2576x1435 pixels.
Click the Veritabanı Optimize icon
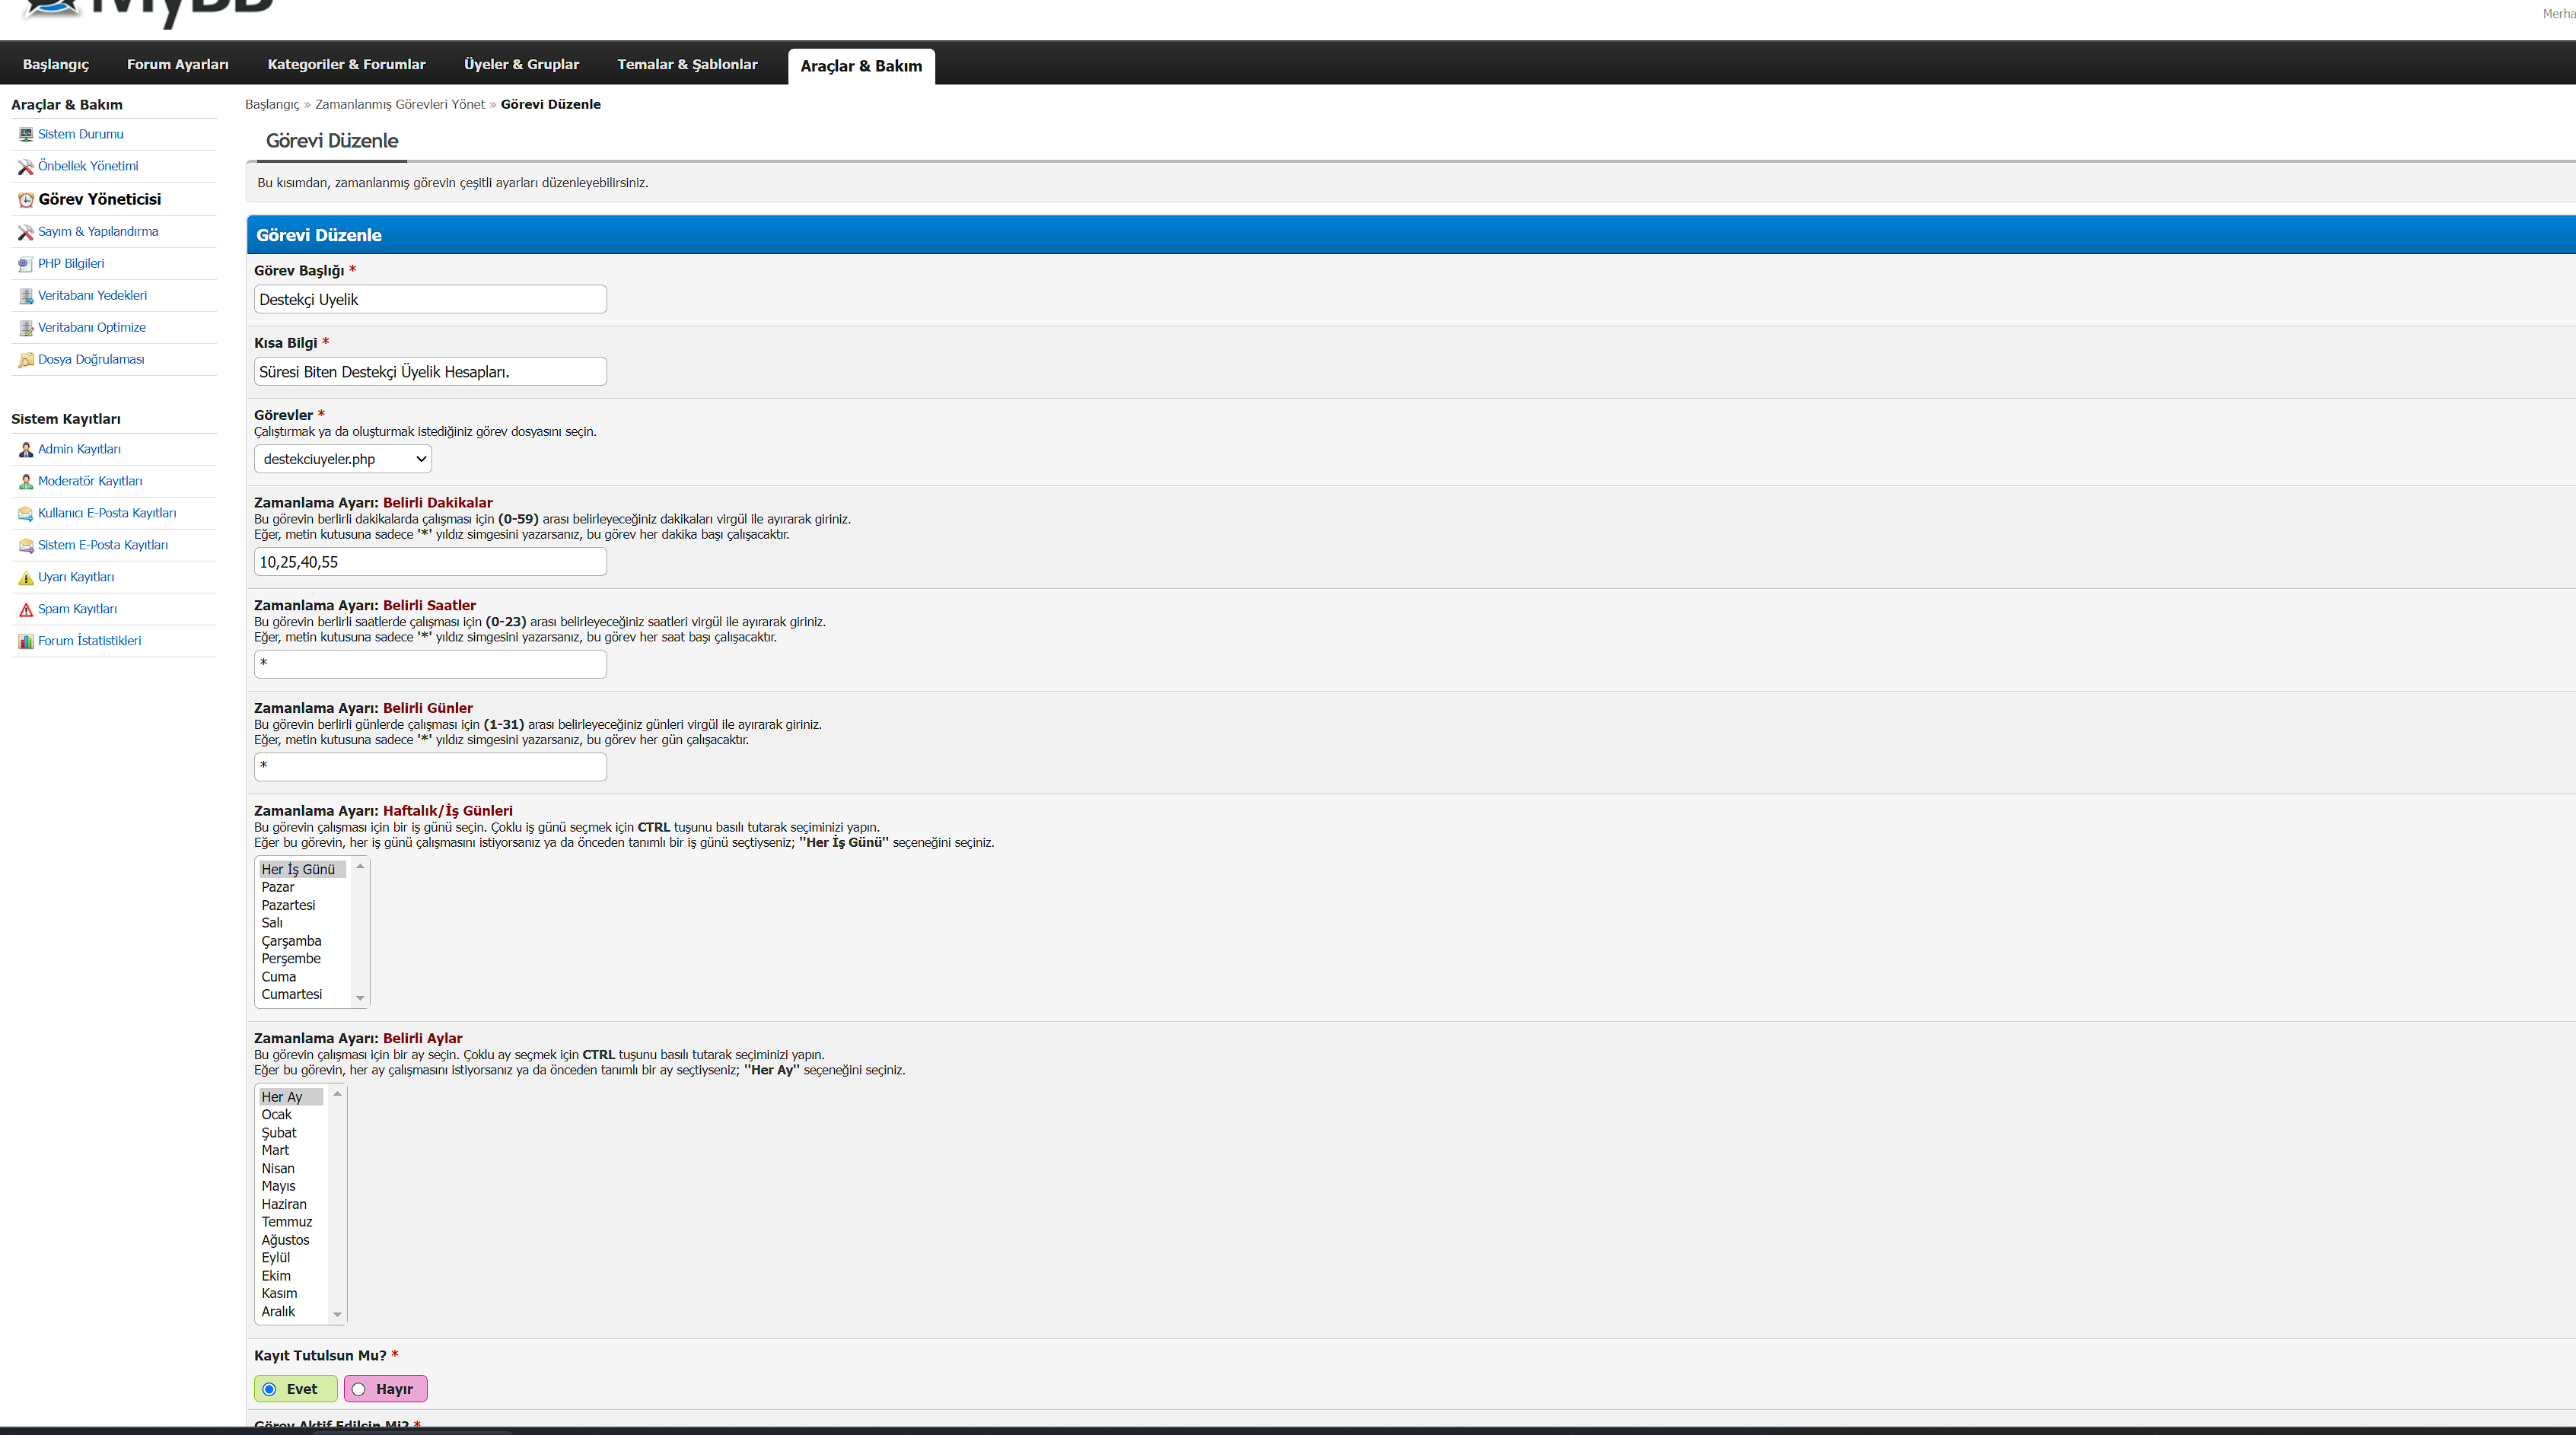pyautogui.click(x=26, y=328)
